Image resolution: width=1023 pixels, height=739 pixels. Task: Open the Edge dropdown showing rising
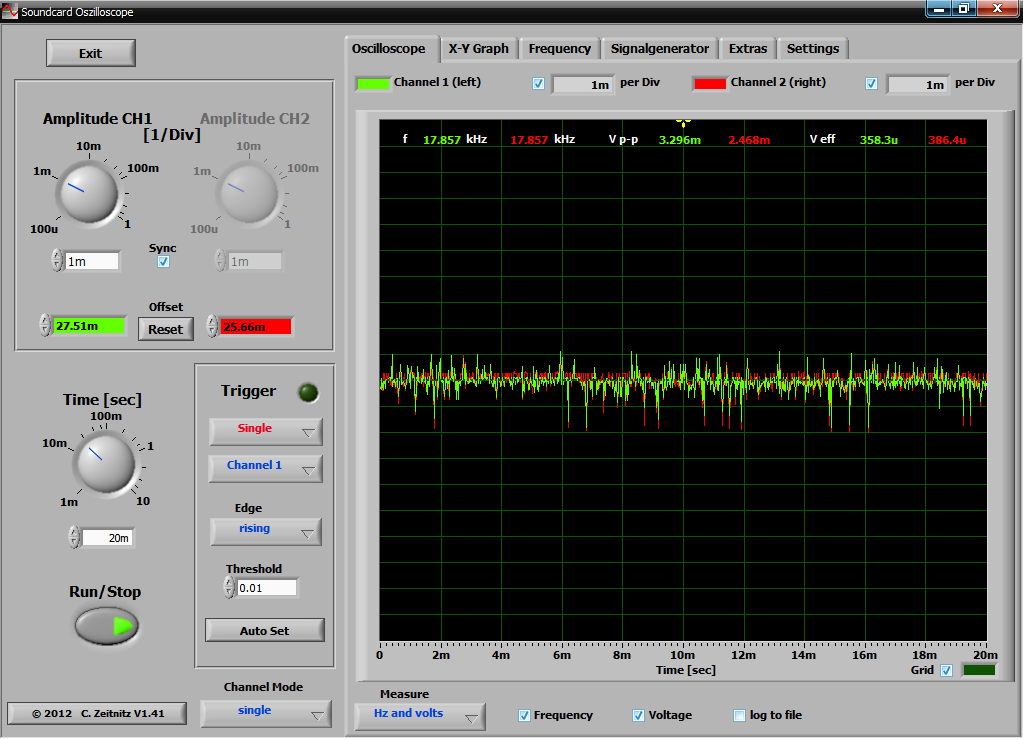(x=266, y=532)
